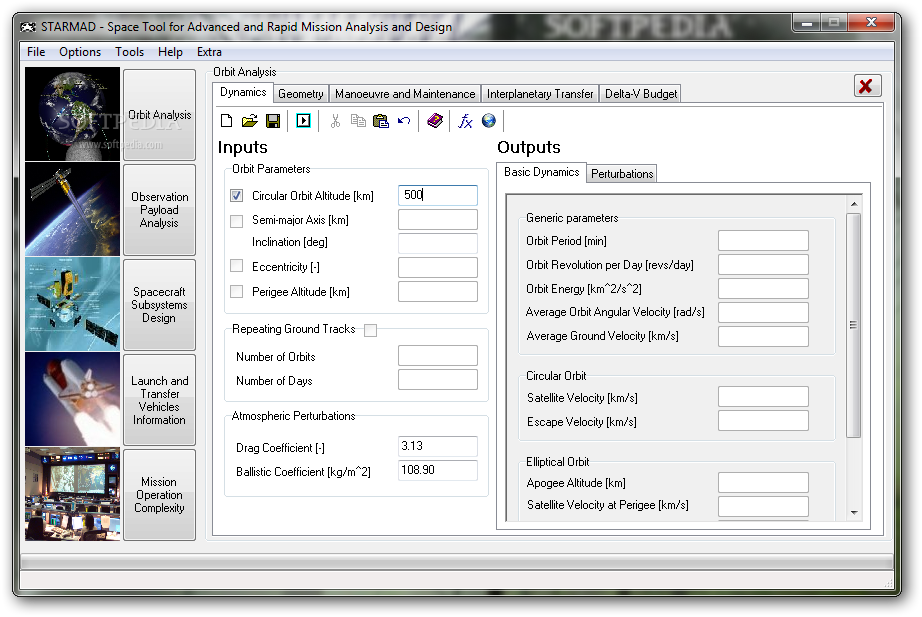Click the spacecraft subsystems exploded-view thumbnail
Screen dimensions: 922x617
(72, 304)
